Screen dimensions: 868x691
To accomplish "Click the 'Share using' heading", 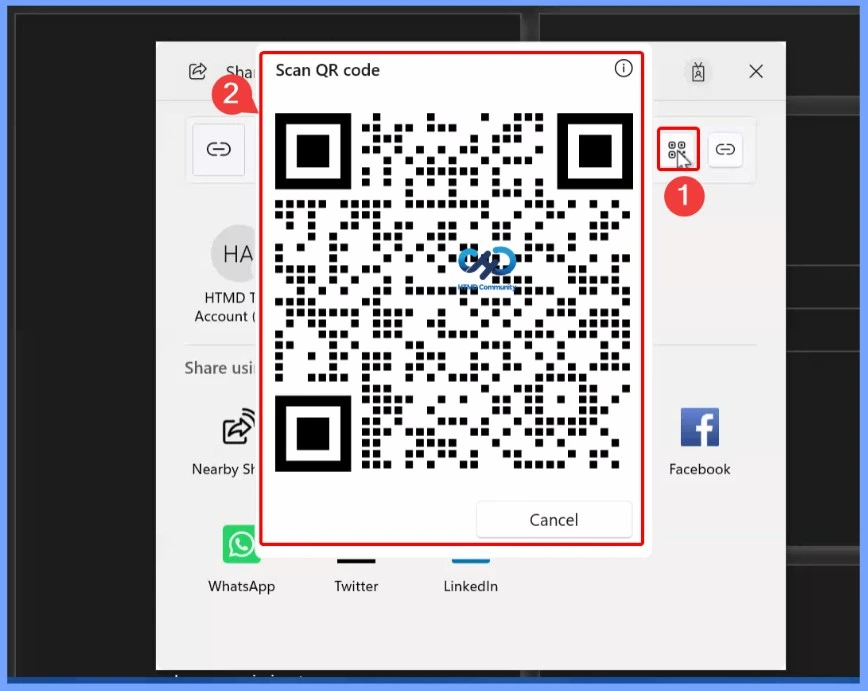I will [220, 368].
